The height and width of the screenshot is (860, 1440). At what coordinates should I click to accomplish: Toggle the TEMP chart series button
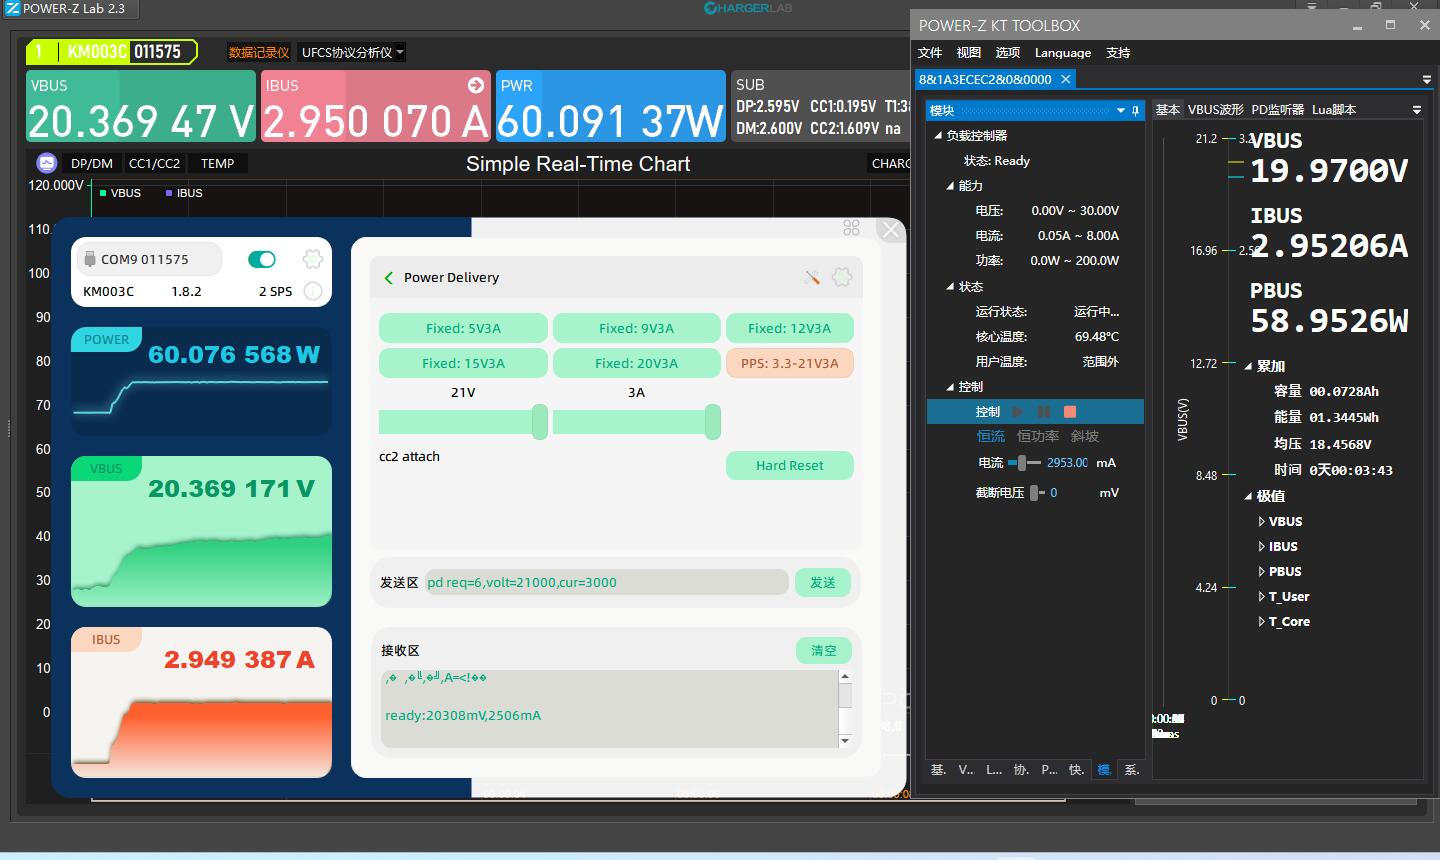pyautogui.click(x=217, y=163)
